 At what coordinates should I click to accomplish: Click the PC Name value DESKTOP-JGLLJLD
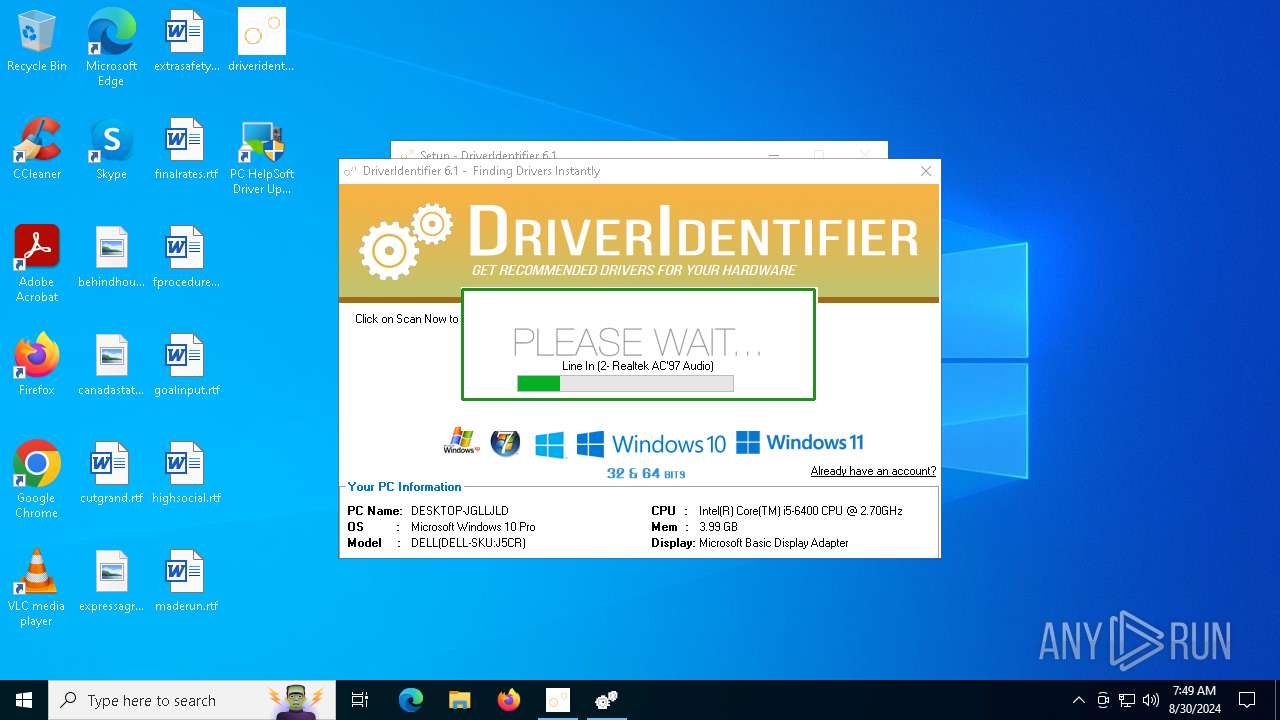tap(459, 511)
